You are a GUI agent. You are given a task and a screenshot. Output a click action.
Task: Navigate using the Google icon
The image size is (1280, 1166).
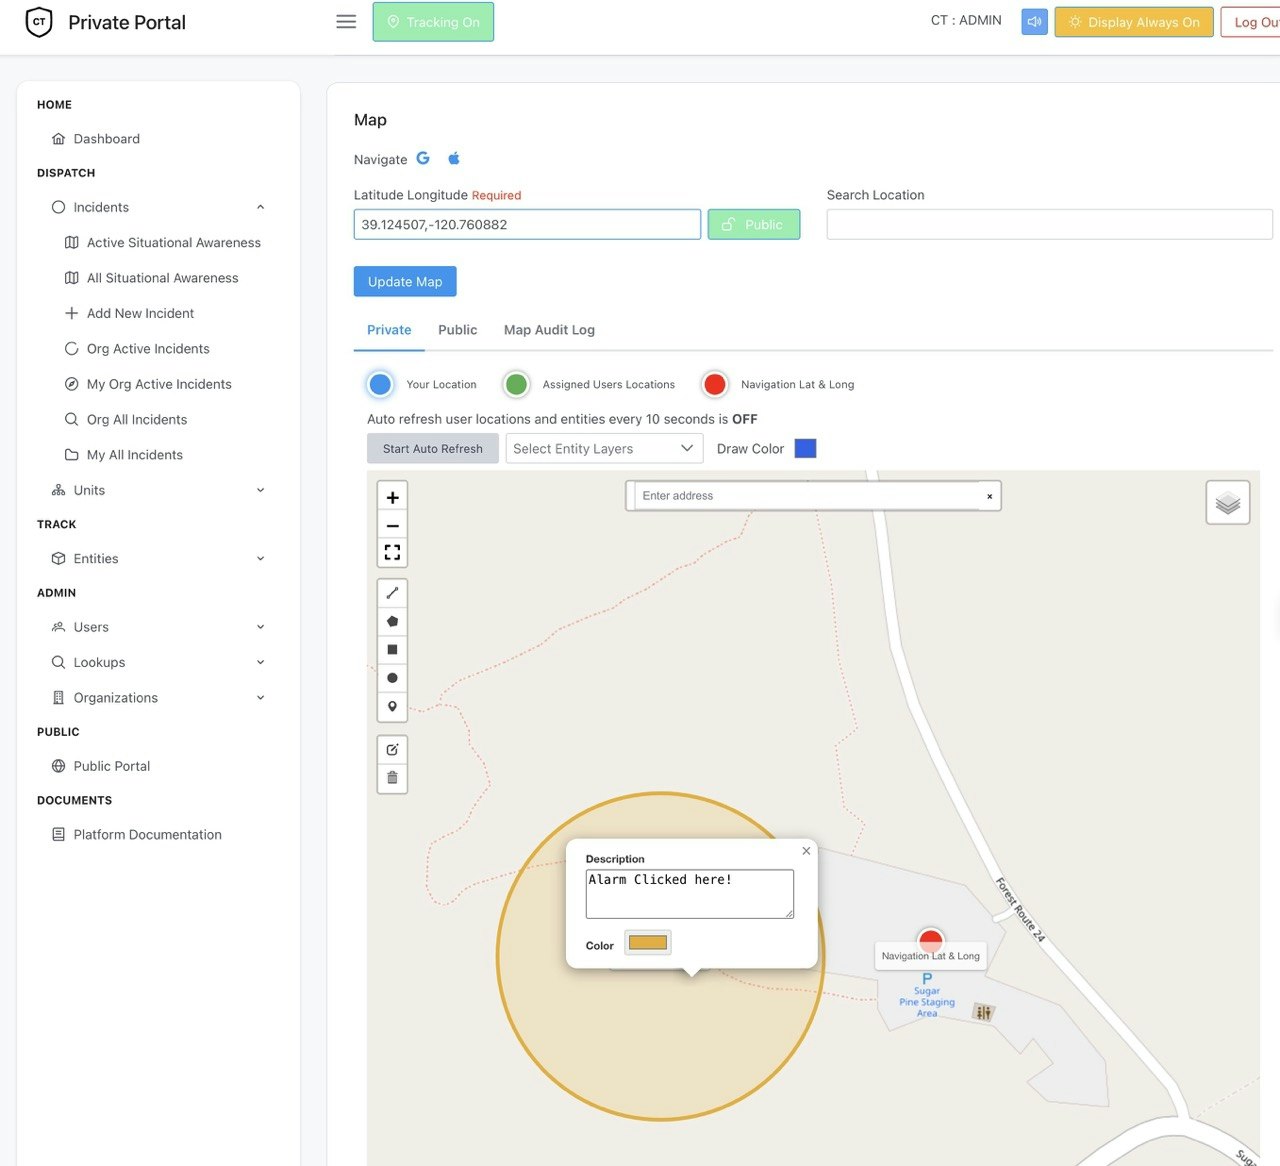pyautogui.click(x=423, y=158)
